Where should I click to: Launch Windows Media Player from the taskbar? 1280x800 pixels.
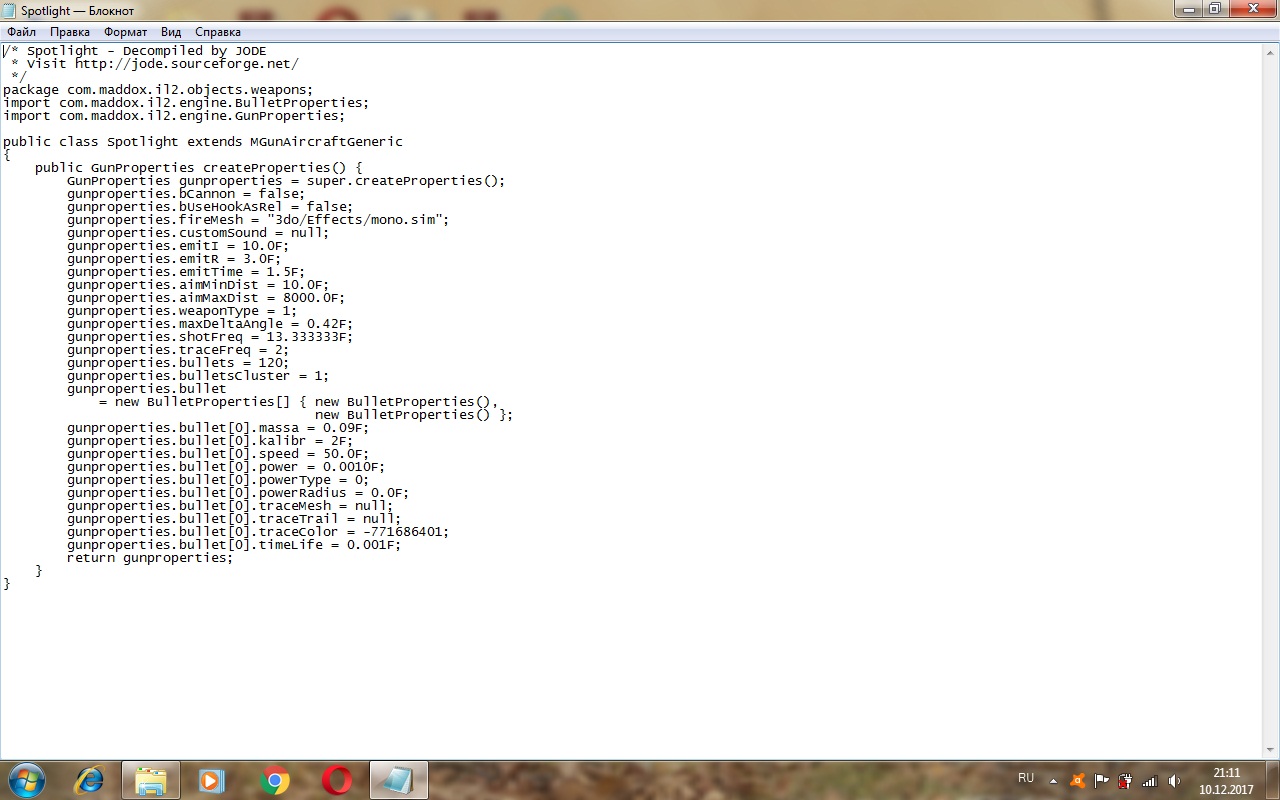(x=212, y=780)
